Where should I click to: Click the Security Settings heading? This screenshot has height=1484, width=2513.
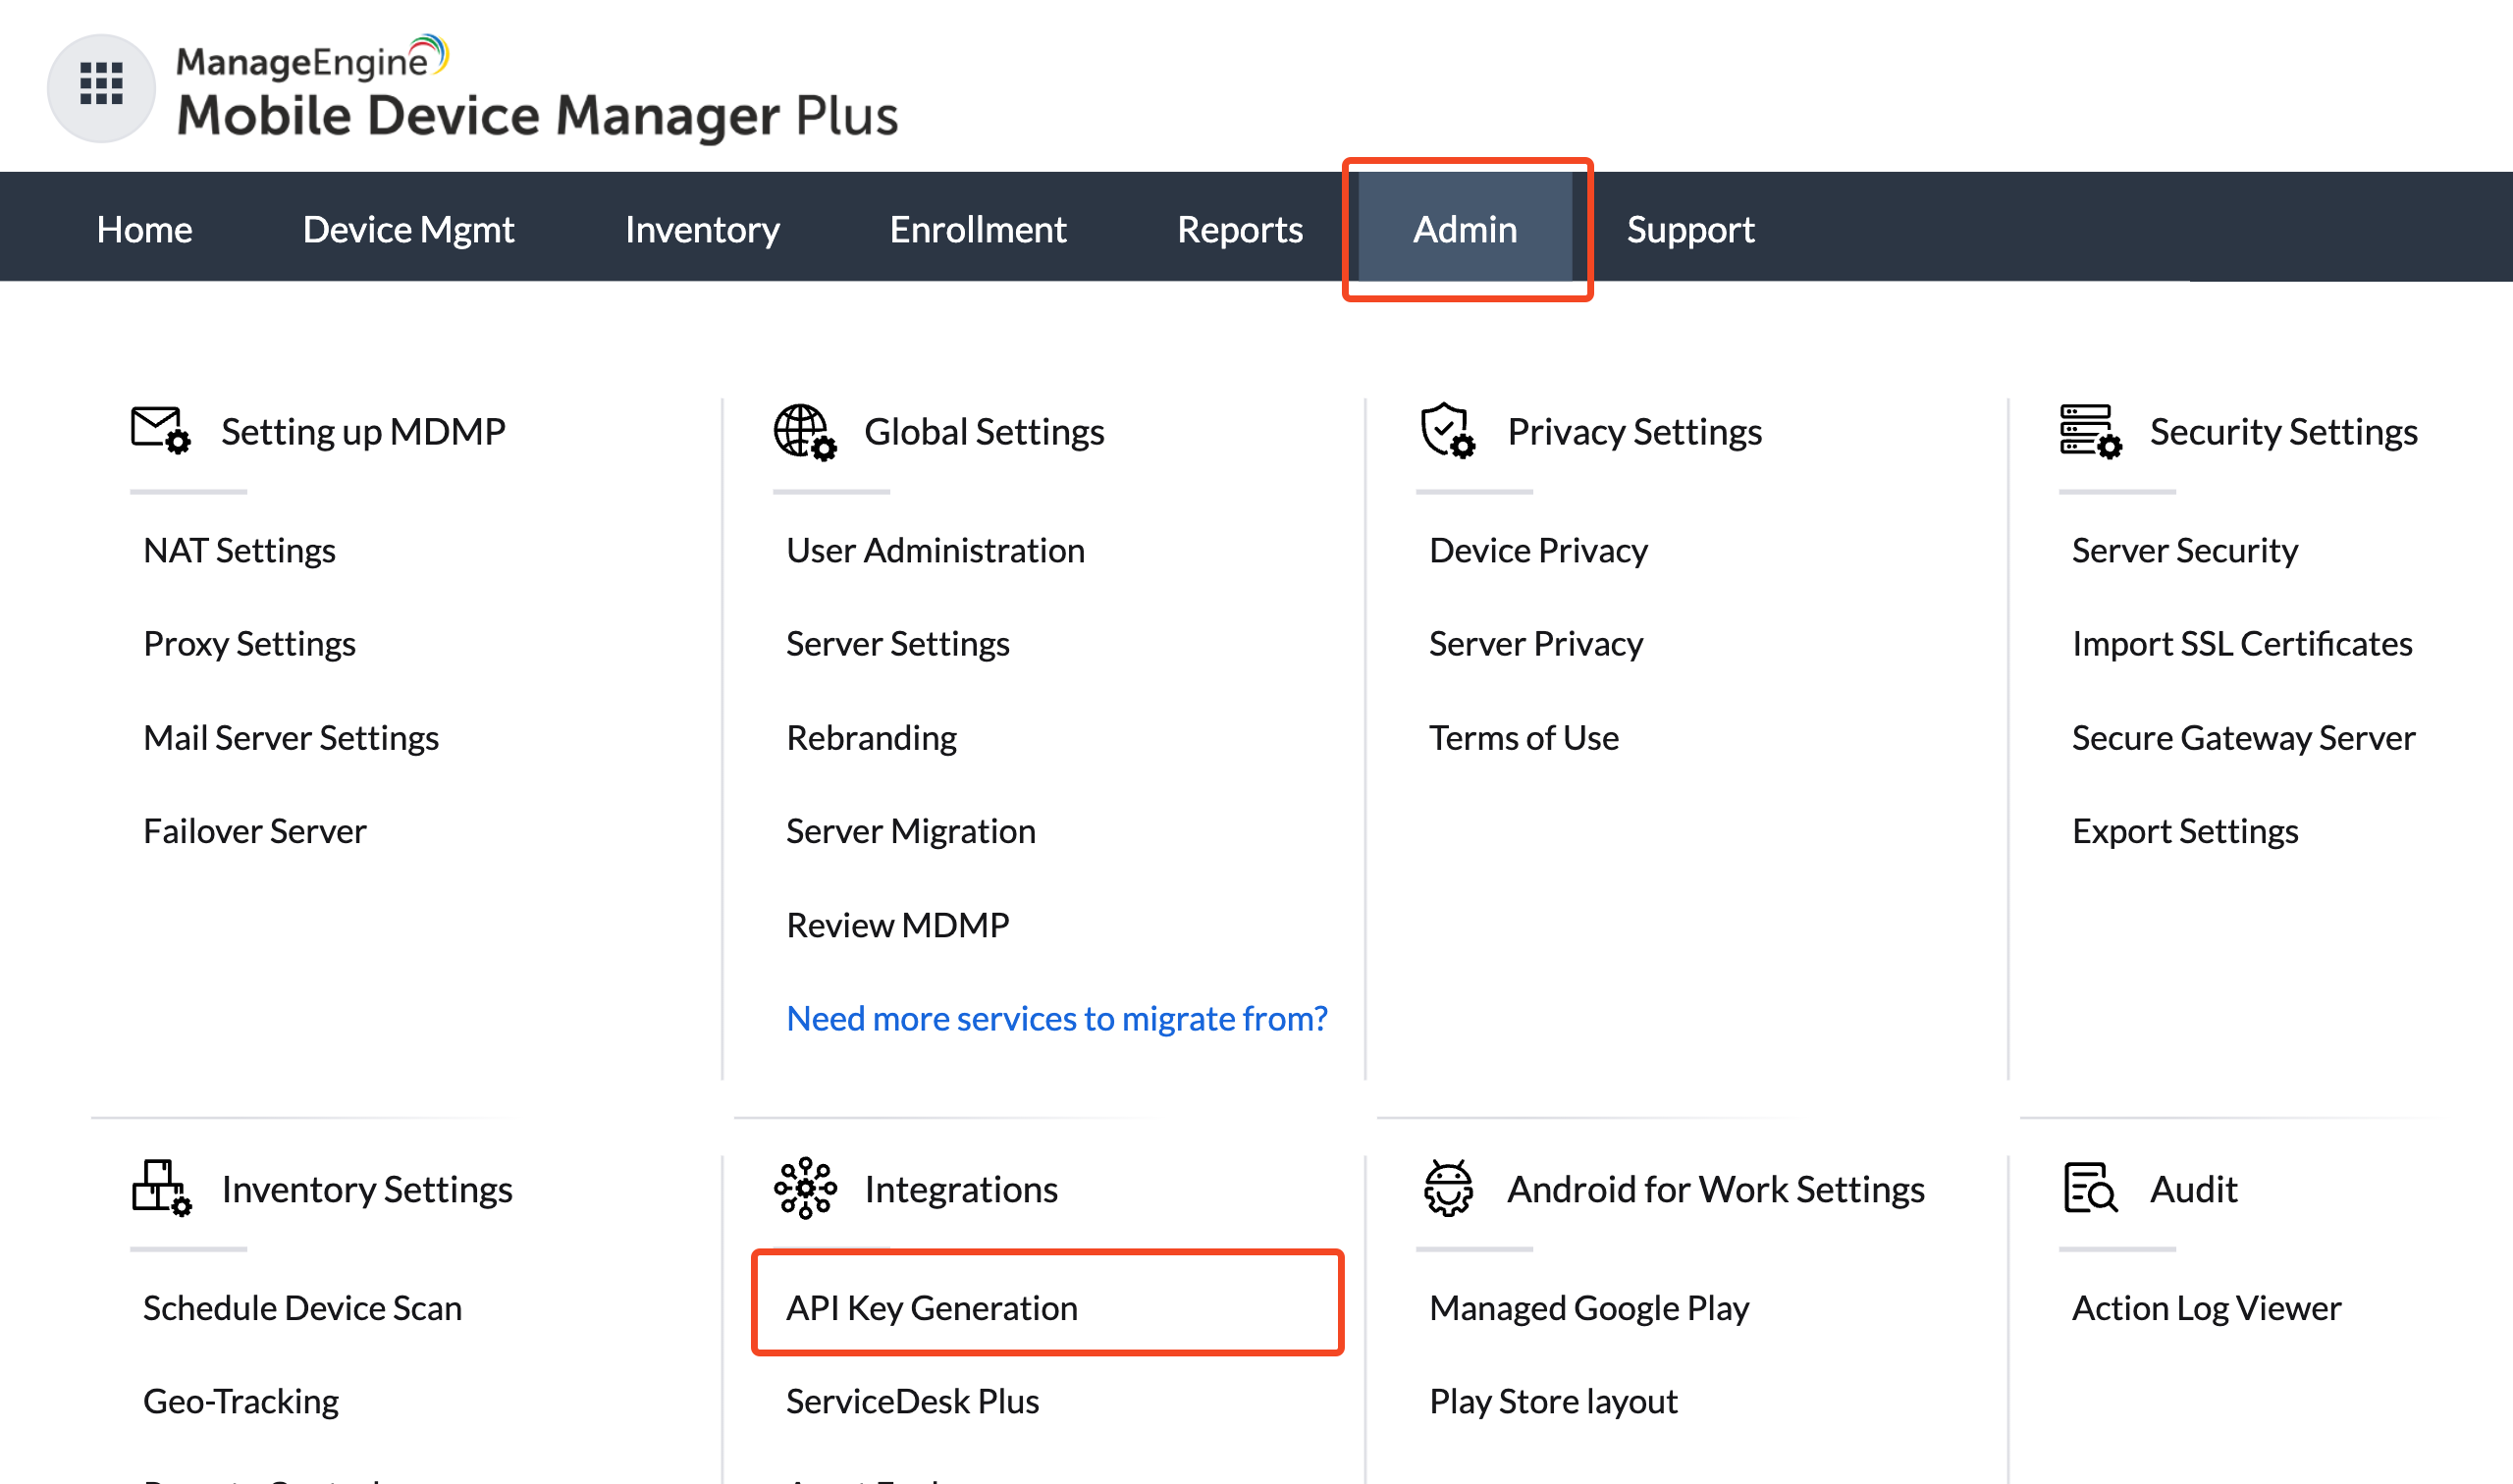point(2283,431)
